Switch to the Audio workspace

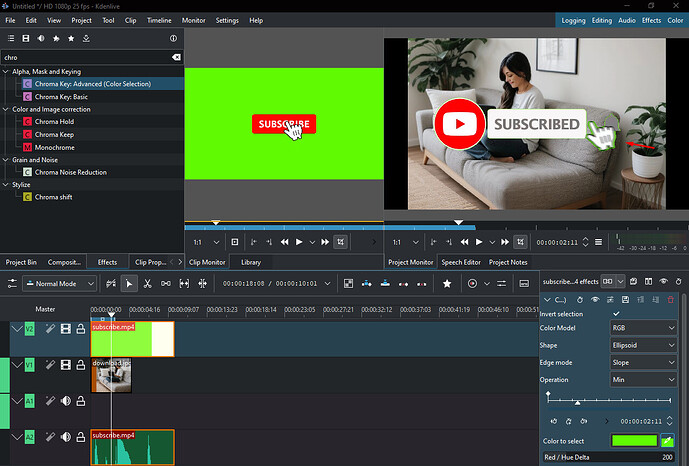[627, 20]
